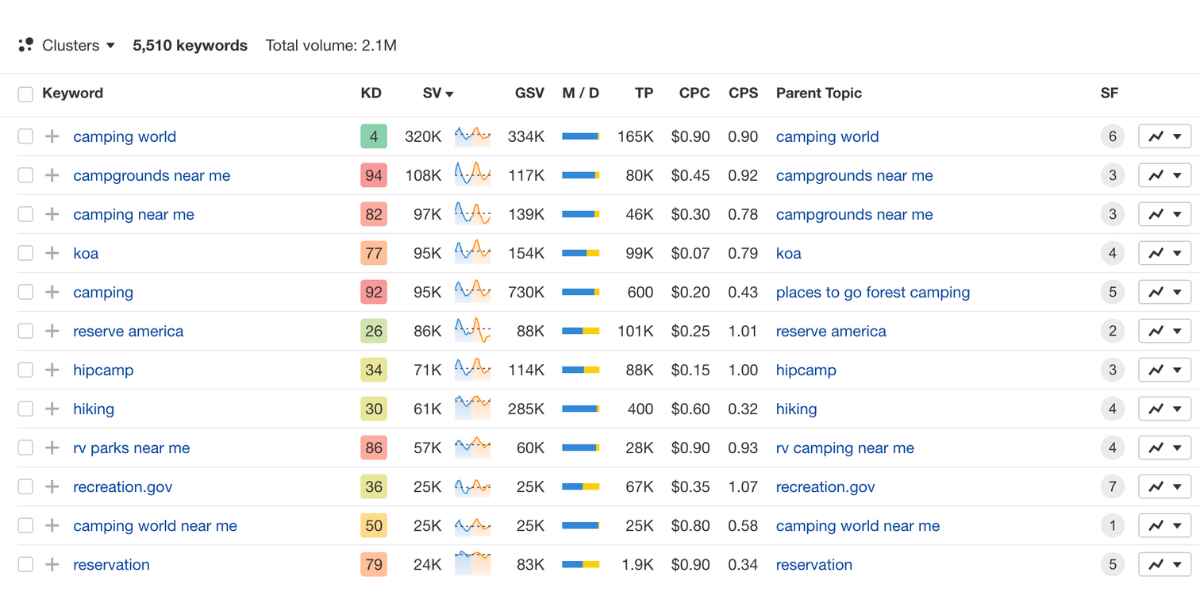Open SV trend sparkline for camping world
The height and width of the screenshot is (600, 1200).
(x=473, y=136)
